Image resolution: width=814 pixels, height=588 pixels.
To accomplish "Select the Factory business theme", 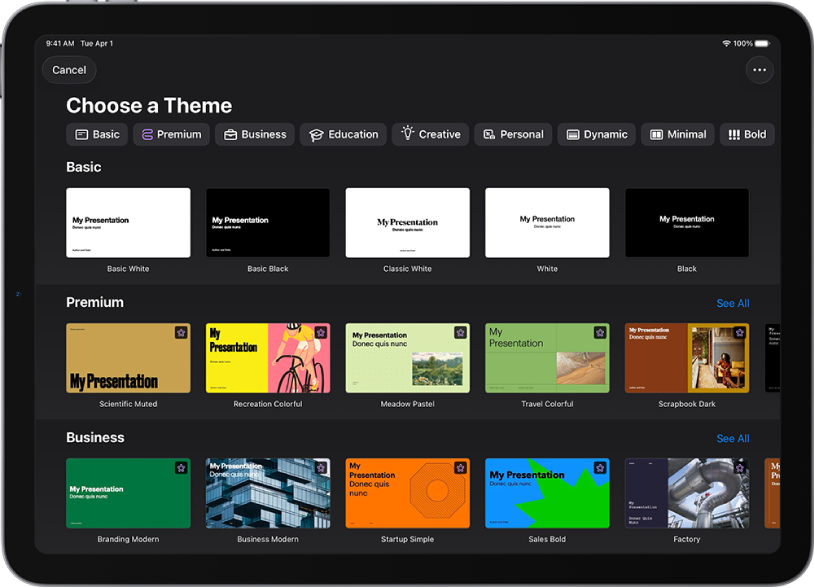I will [x=687, y=493].
